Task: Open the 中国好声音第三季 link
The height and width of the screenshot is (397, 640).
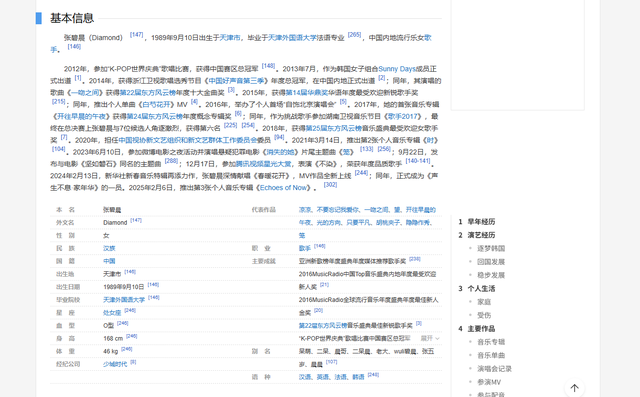Action: coord(236,80)
